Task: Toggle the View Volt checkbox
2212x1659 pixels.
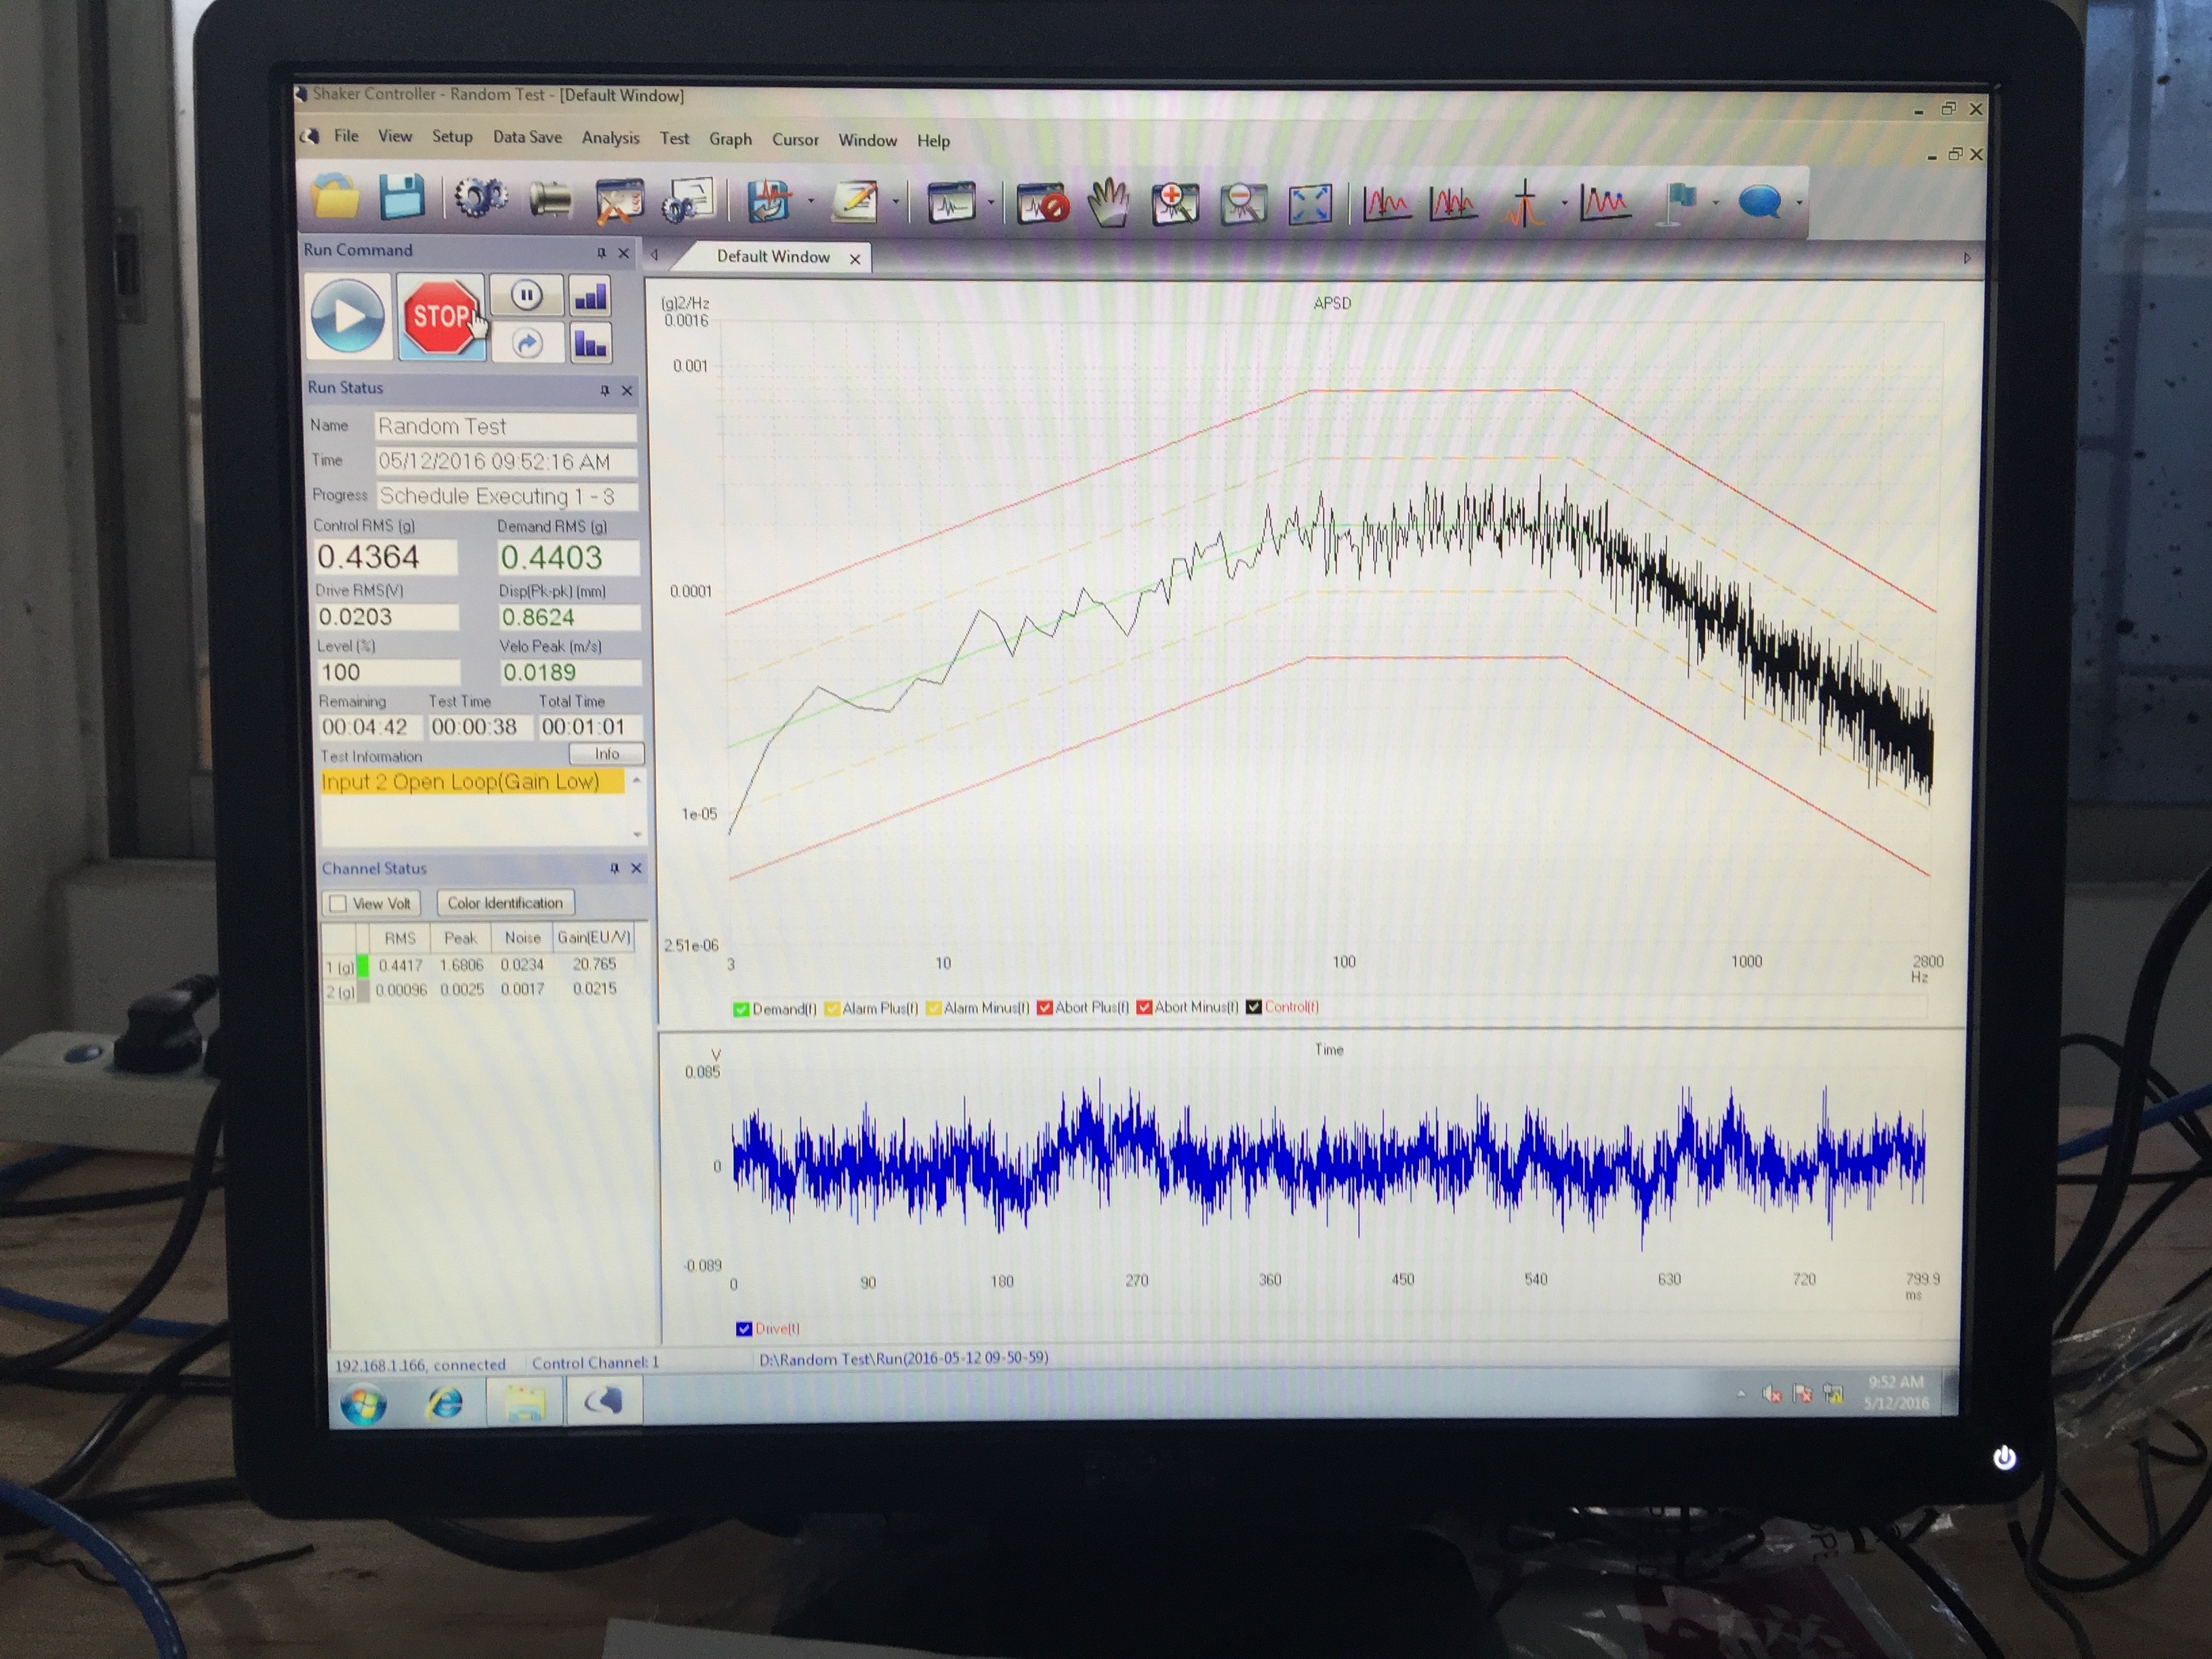Action: [338, 904]
